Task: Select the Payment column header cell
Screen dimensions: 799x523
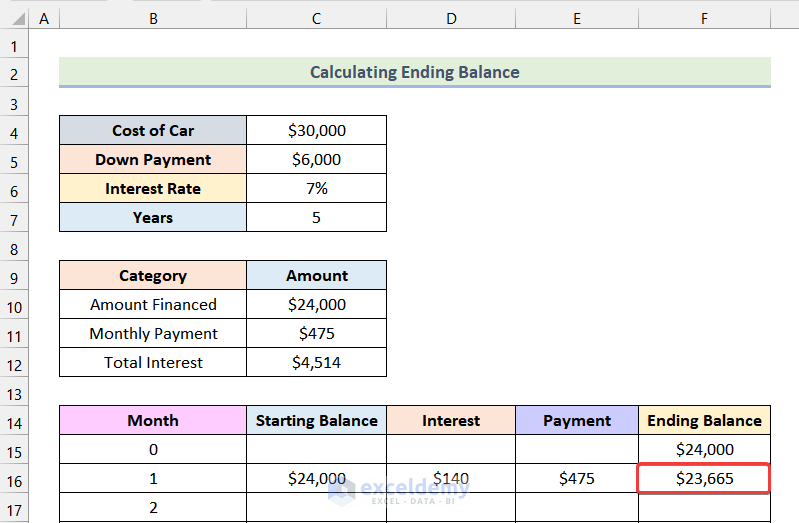Action: coord(577,421)
